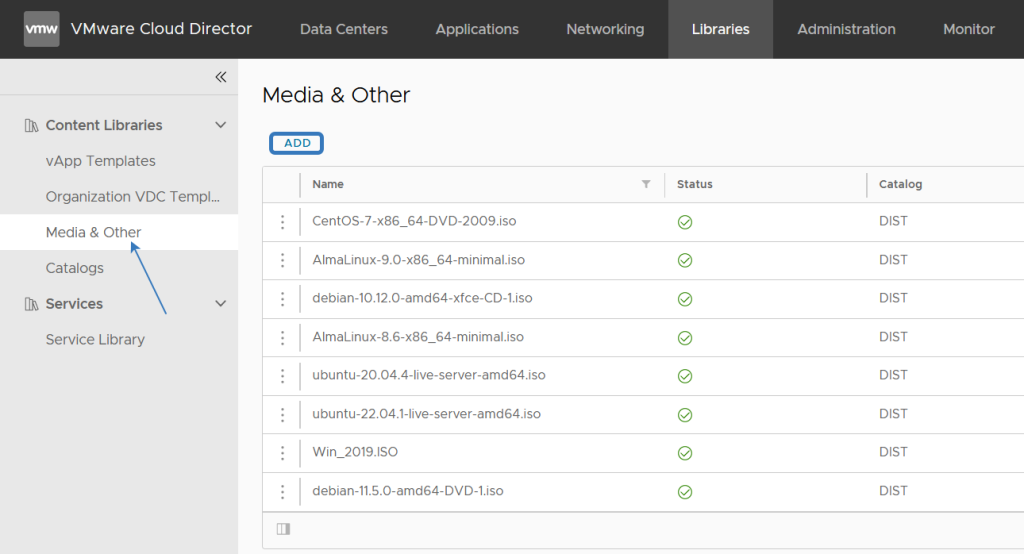Click DIST catalog in Win_2019.ISO row
The image size is (1024, 554).
click(893, 451)
